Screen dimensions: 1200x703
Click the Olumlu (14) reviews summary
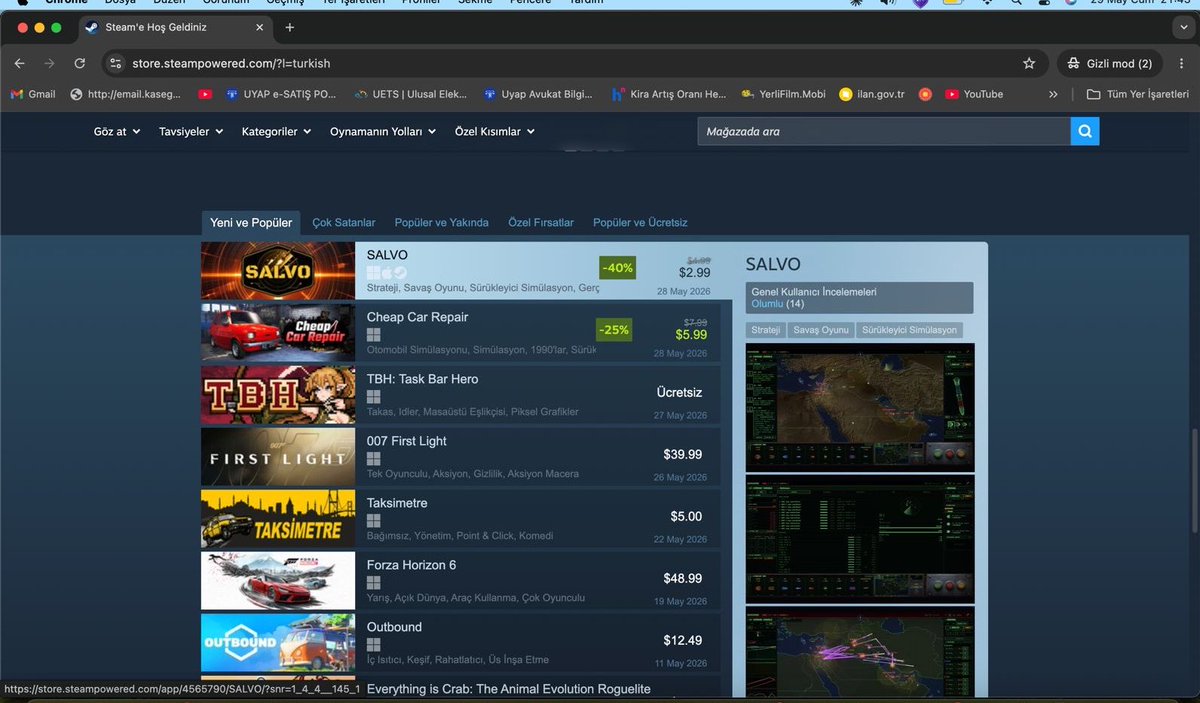pos(777,304)
